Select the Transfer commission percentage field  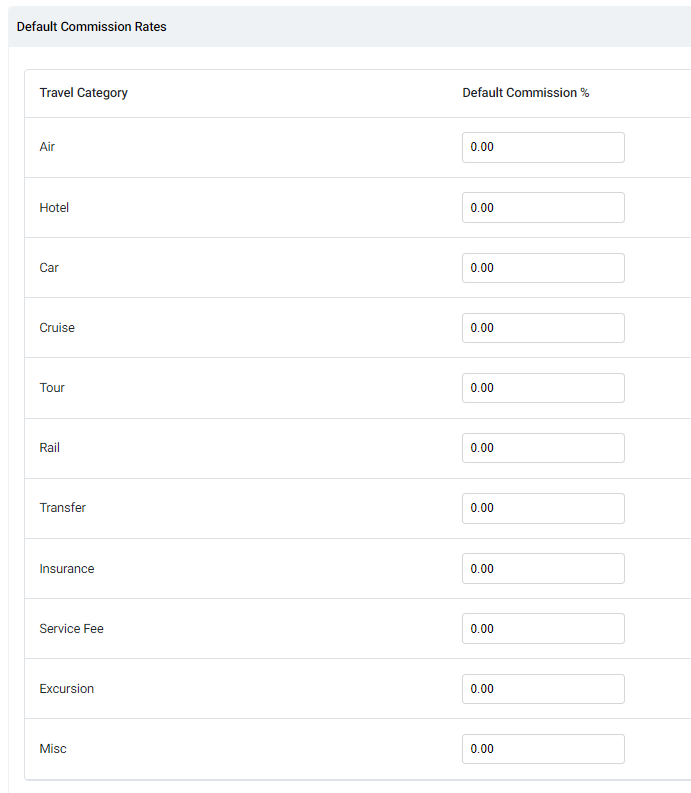point(543,508)
